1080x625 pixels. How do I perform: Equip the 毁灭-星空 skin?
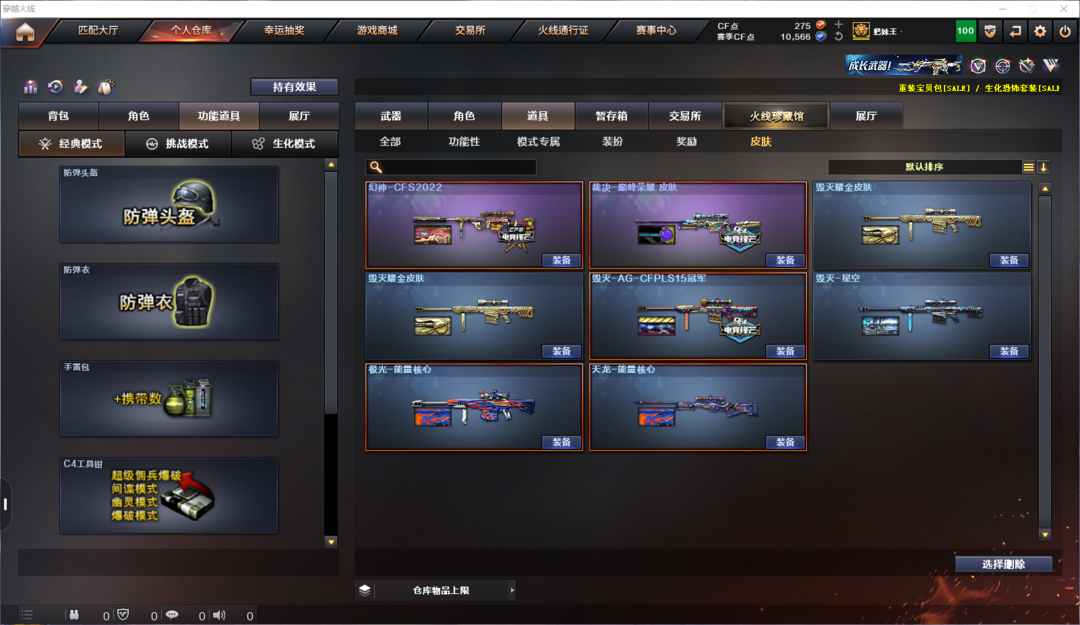1009,351
